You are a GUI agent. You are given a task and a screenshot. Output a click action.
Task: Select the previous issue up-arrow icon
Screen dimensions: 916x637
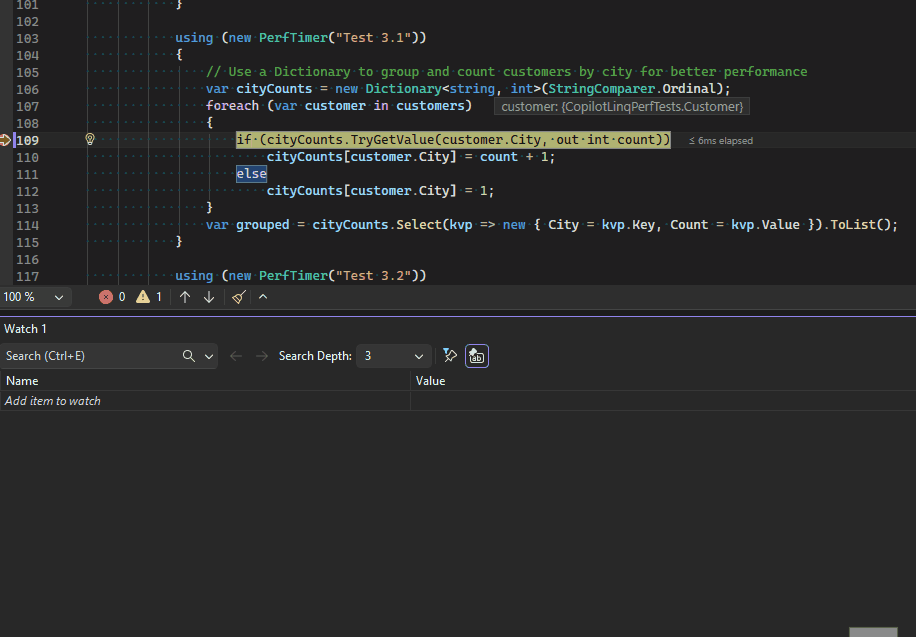185,296
